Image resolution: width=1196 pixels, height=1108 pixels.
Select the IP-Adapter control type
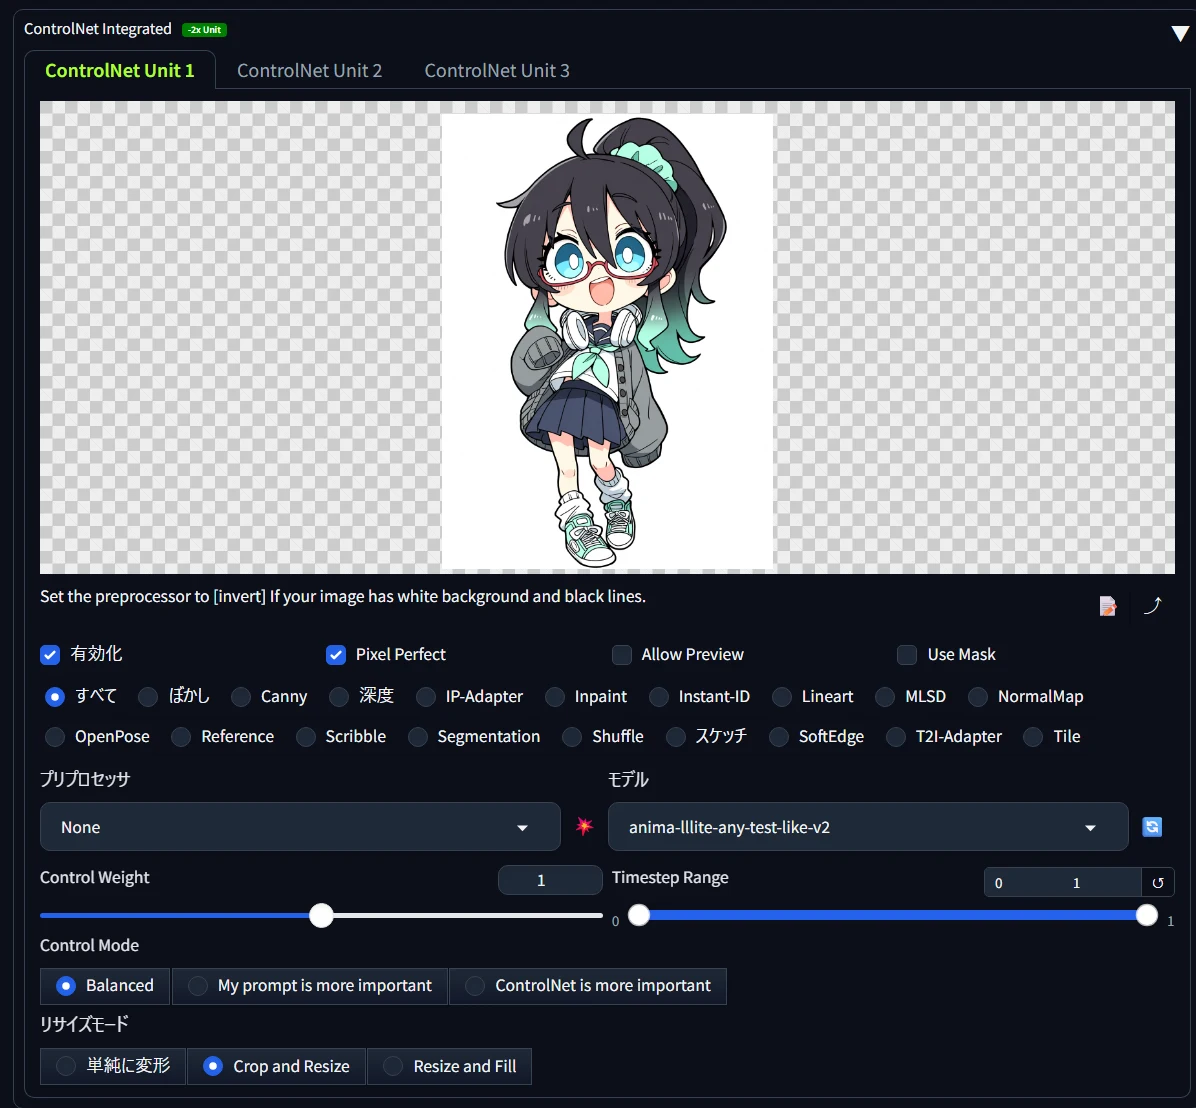pos(426,697)
